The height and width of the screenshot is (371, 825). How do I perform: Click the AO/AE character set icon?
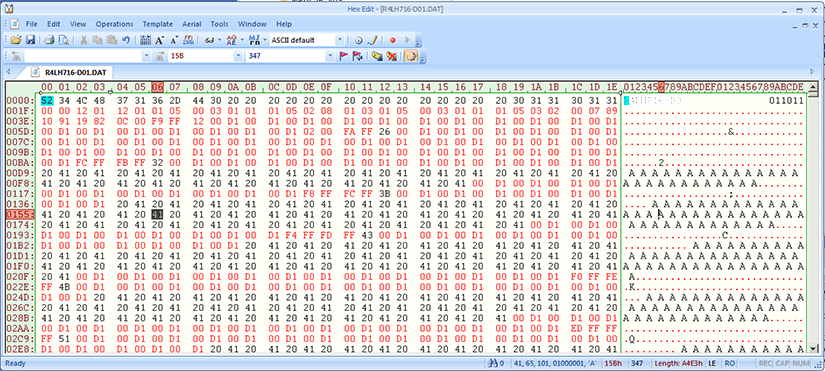[232, 40]
